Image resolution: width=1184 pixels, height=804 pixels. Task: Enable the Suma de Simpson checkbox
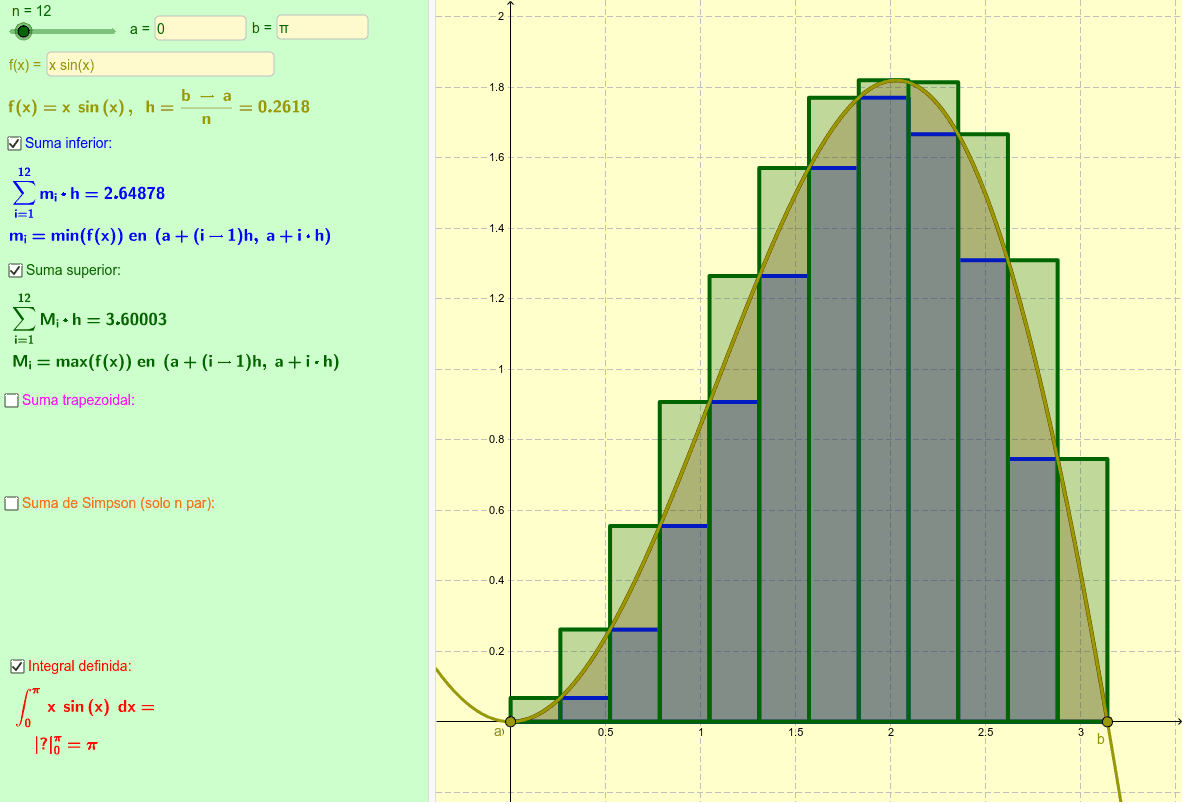tap(11, 504)
